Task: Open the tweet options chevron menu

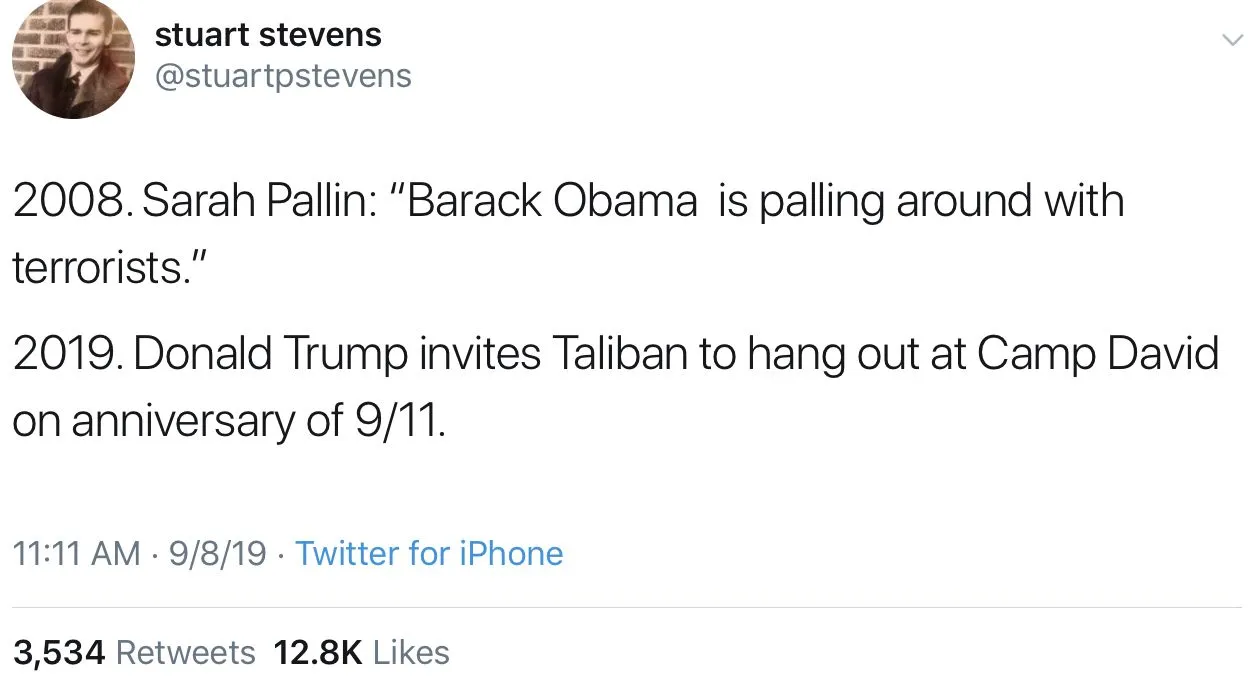Action: point(1231,39)
